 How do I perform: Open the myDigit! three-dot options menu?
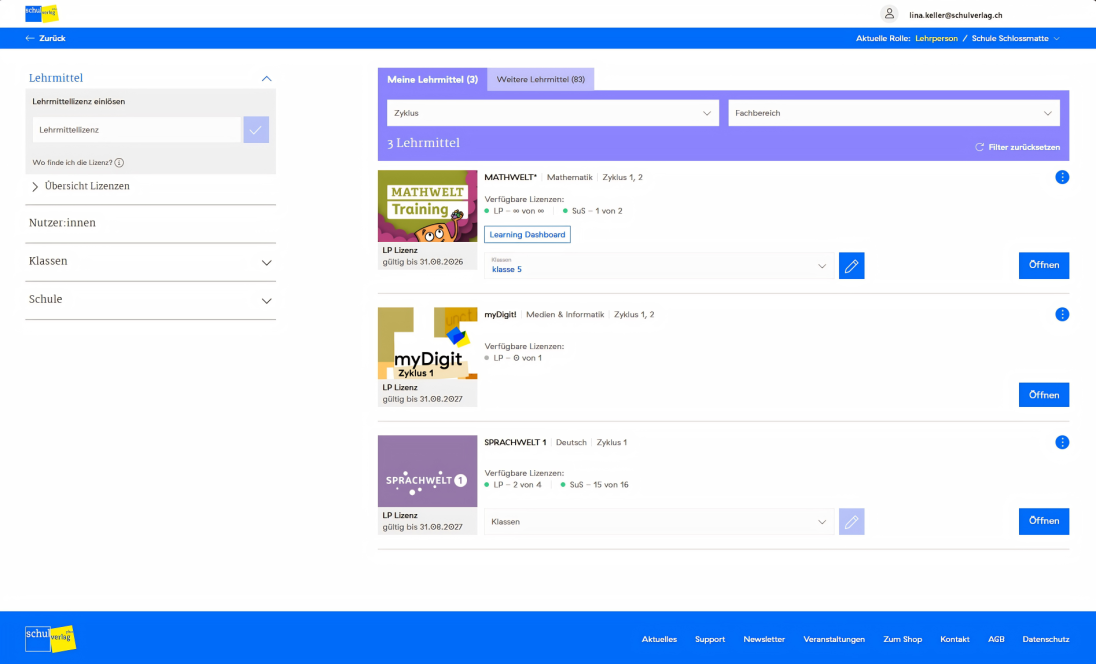pos(1062,314)
